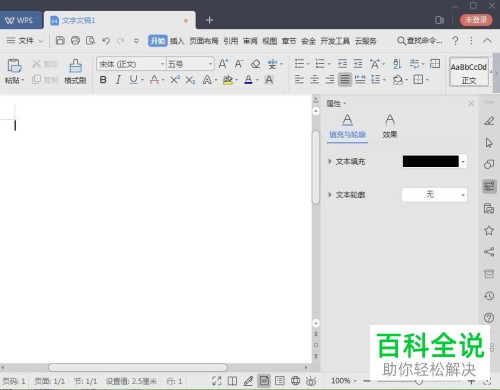Click the vertical scrollbar thumb
This screenshot has width=500, height=390.
(x=316, y=167)
